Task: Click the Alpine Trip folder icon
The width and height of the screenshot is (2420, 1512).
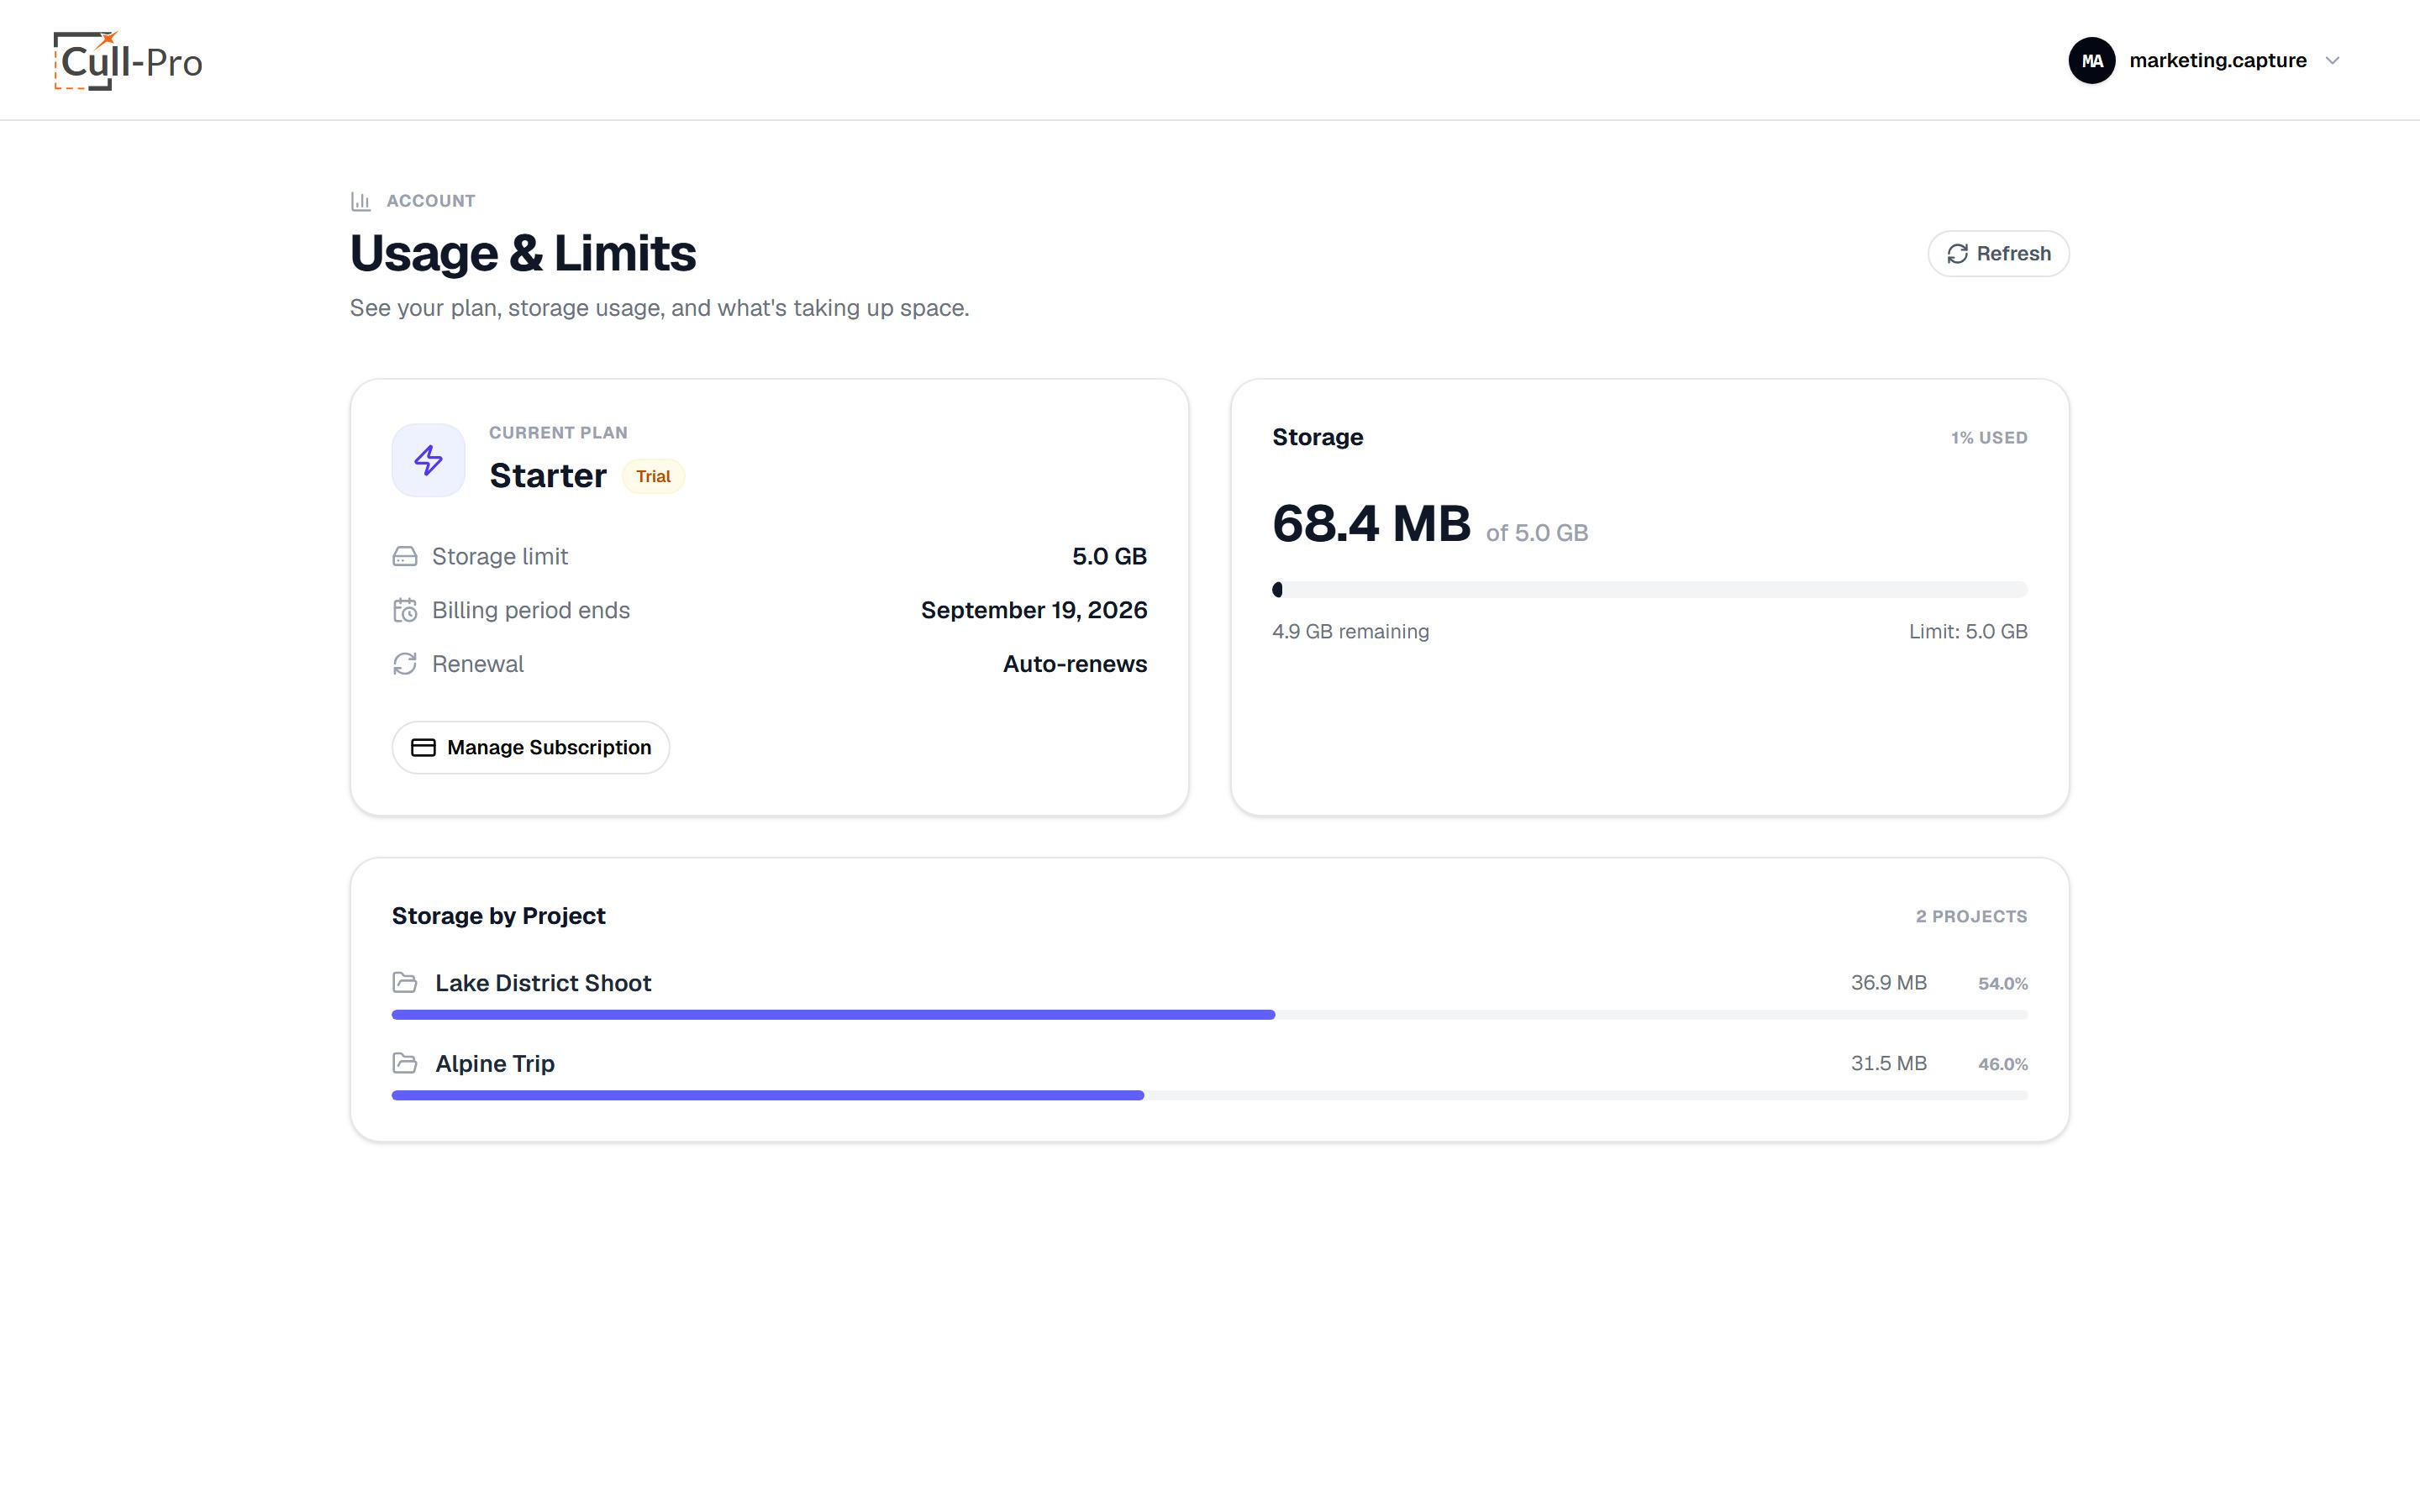Action: click(x=405, y=1063)
